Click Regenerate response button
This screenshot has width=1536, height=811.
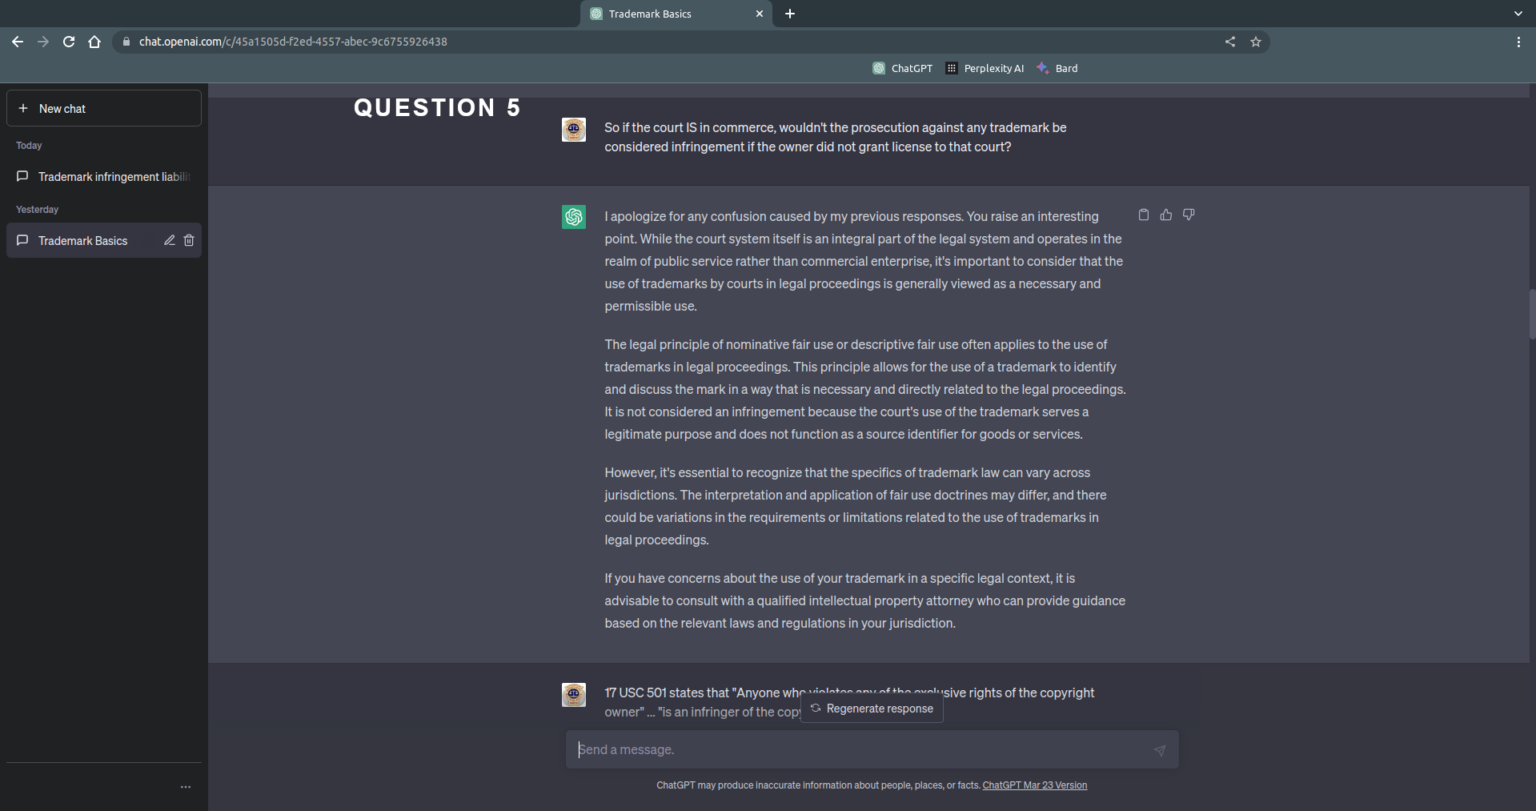(x=872, y=708)
